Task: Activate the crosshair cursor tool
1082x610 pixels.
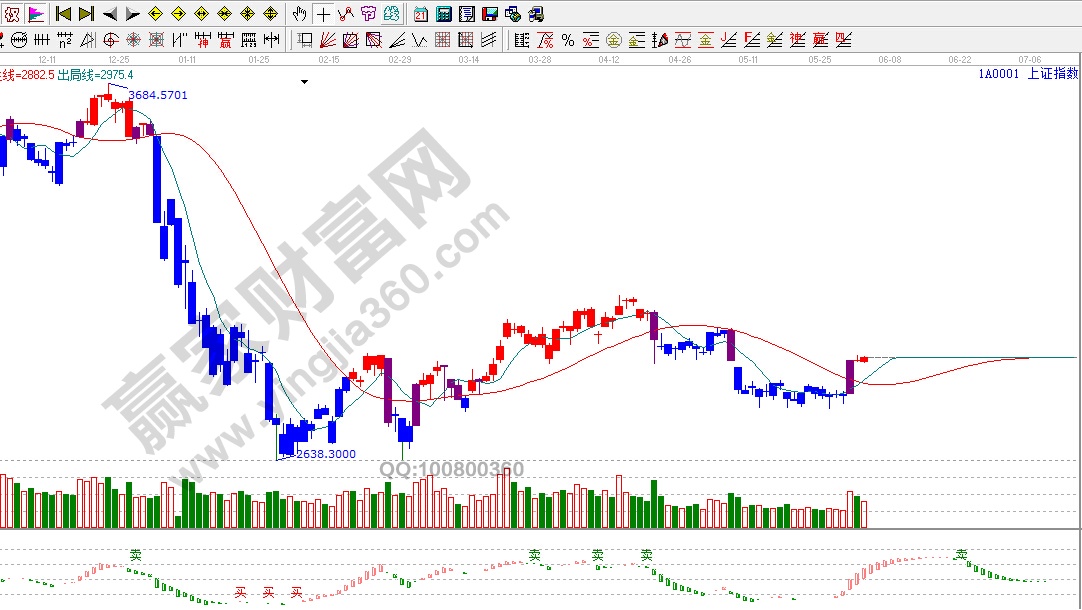Action: tap(322, 14)
